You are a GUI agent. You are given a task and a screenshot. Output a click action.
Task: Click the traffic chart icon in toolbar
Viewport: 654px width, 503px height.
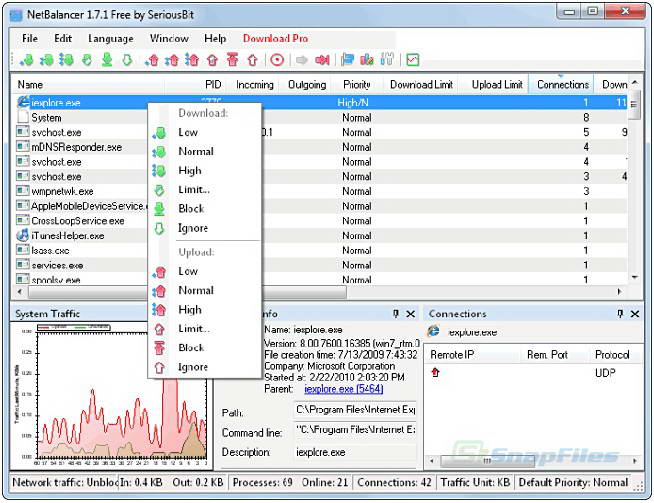pyautogui.click(x=412, y=60)
